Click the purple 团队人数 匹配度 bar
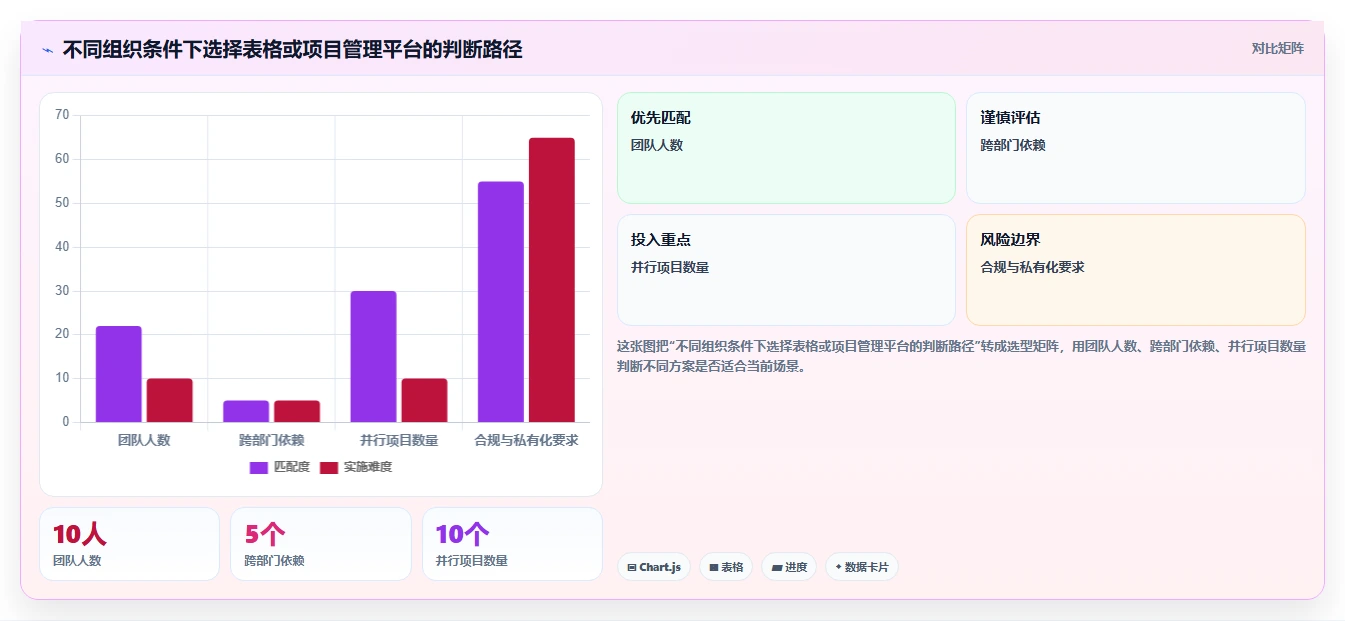Viewport: 1345px width, 621px height. tap(119, 374)
